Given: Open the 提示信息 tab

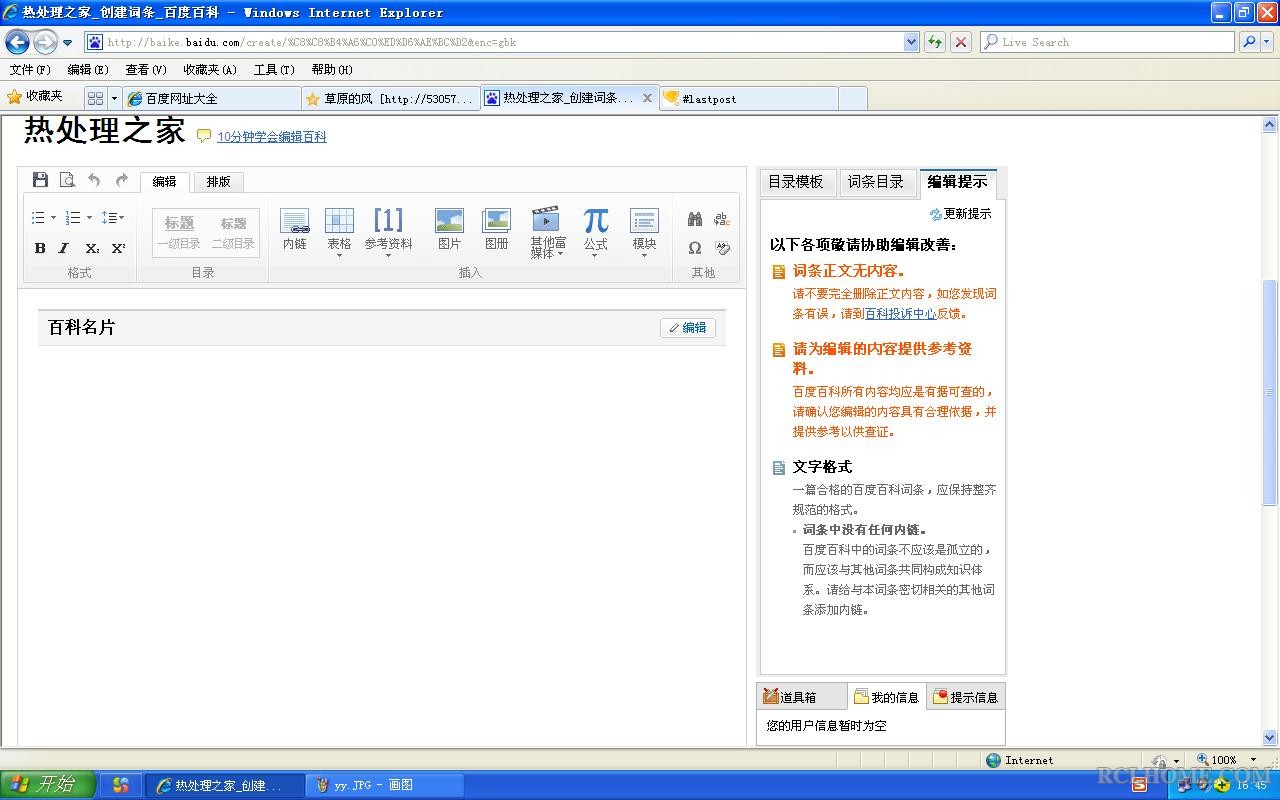Looking at the screenshot, I should (966, 697).
